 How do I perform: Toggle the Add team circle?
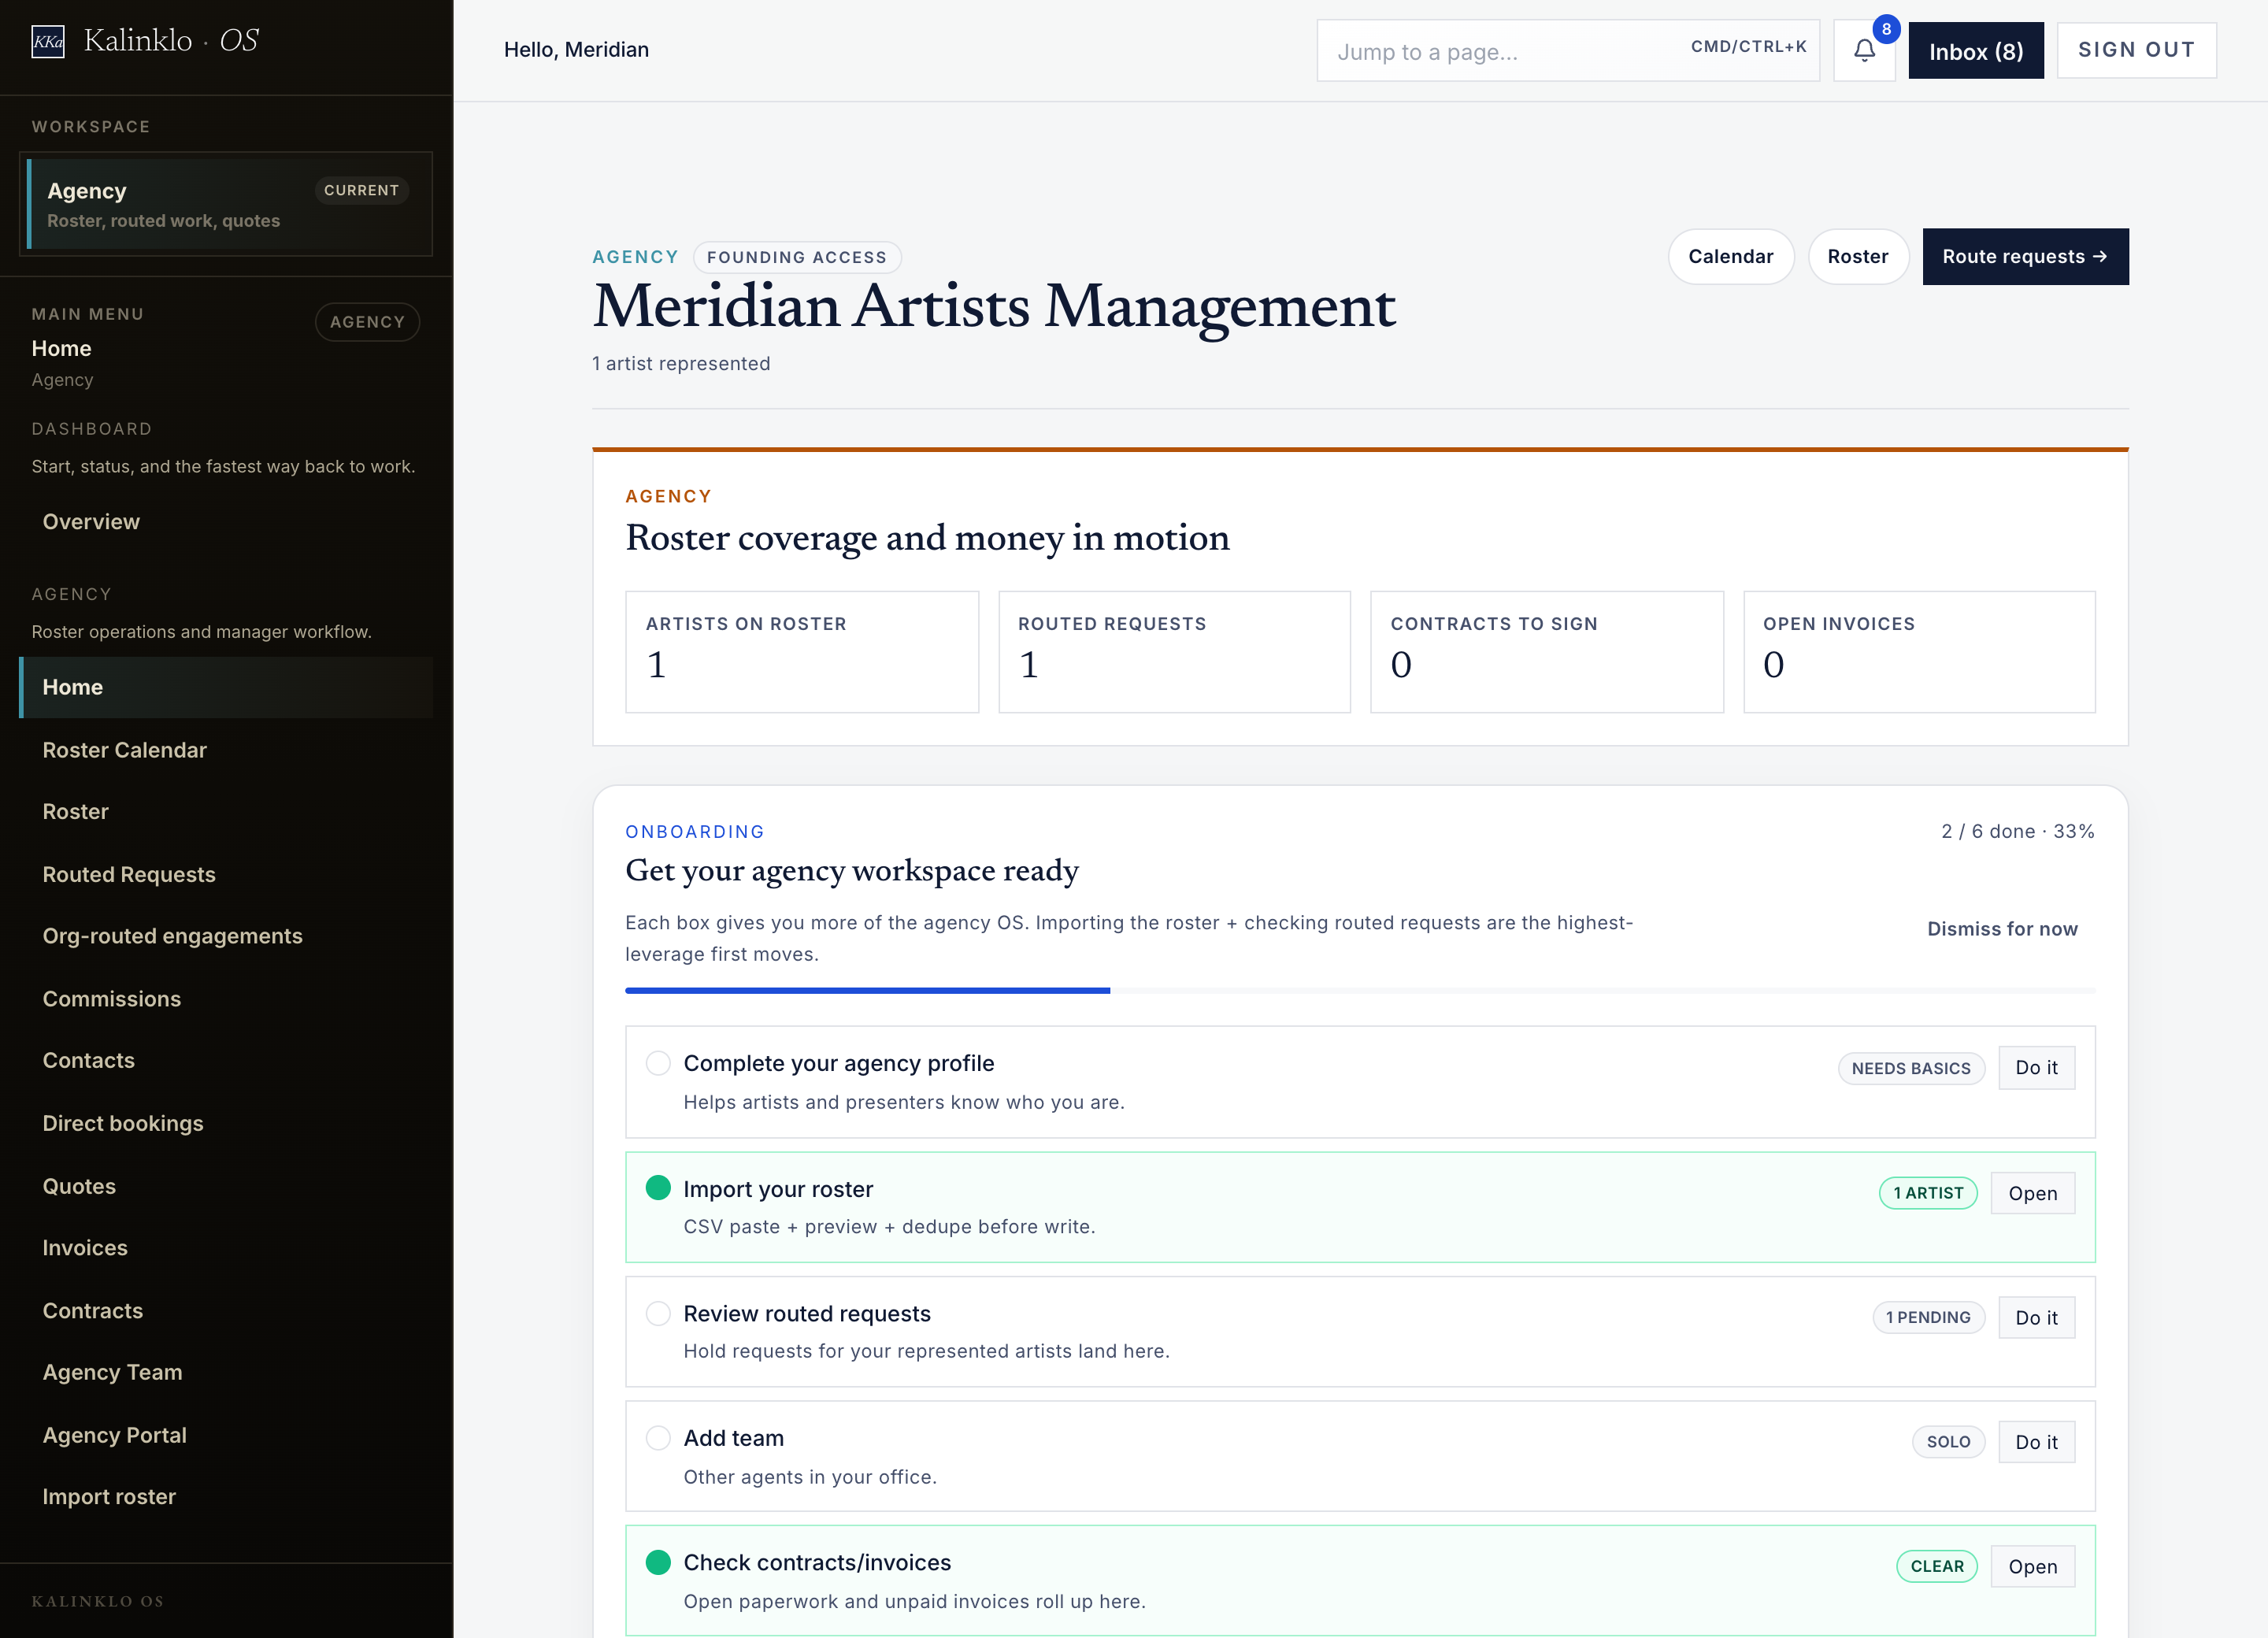658,1438
